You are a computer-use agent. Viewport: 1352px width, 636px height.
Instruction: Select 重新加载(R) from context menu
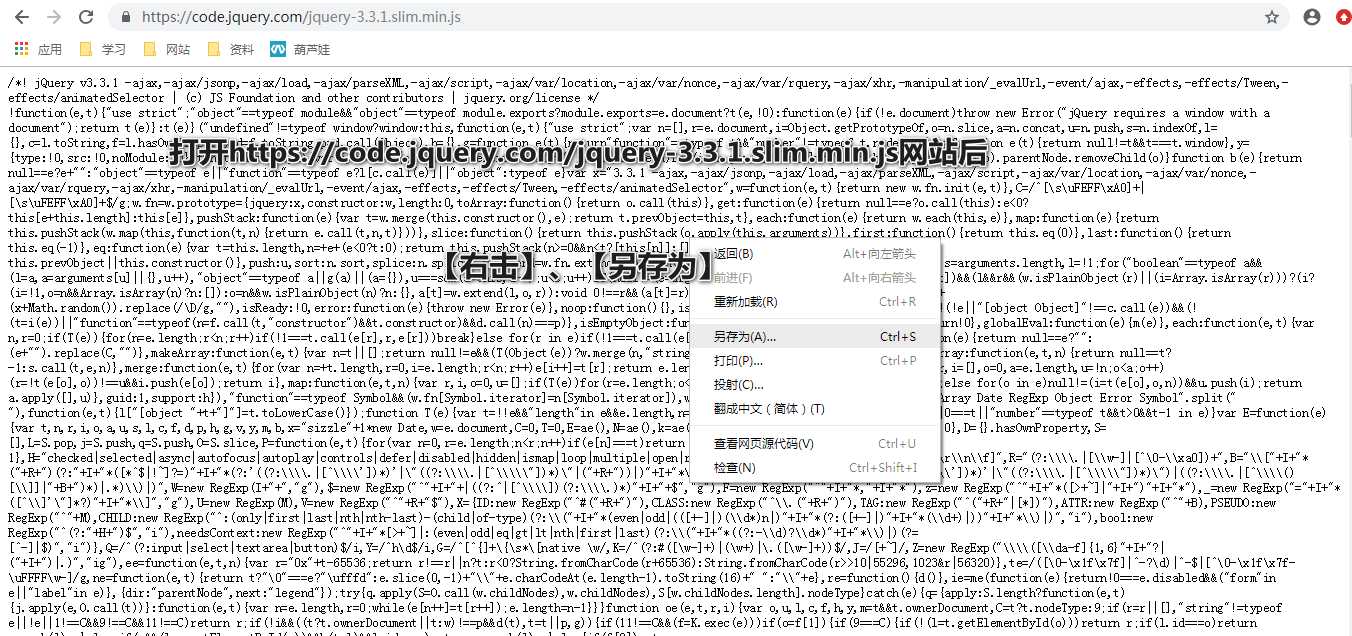(815, 302)
